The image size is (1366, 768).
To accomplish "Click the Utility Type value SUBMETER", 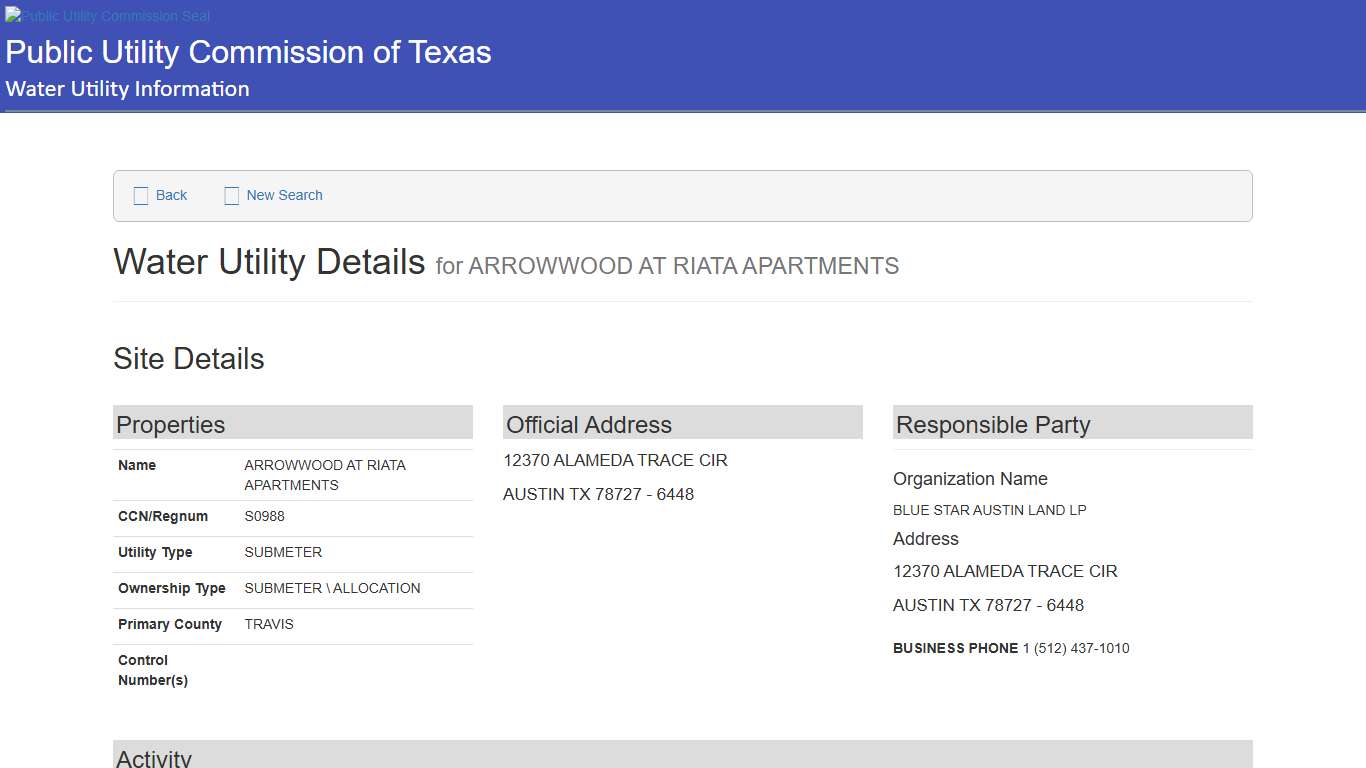I will (x=283, y=553).
